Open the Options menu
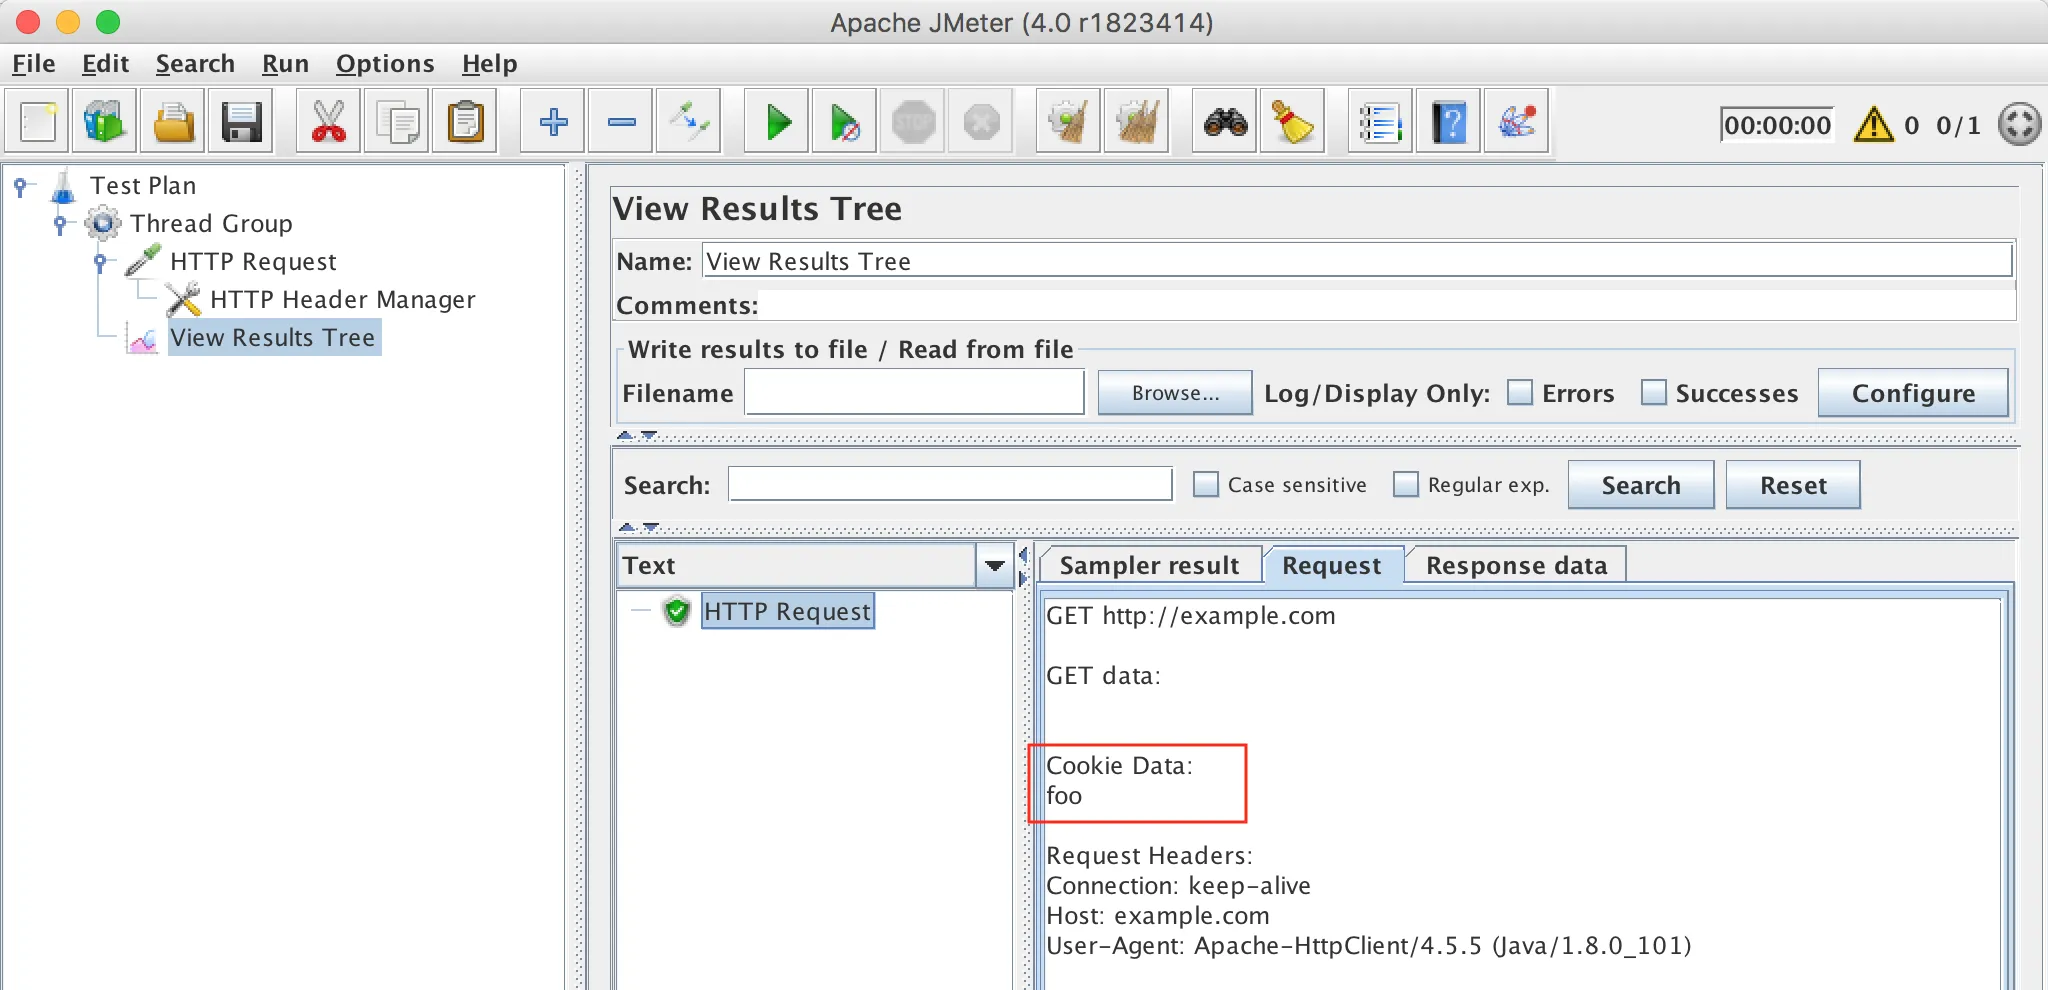This screenshot has width=2048, height=990. [x=385, y=64]
